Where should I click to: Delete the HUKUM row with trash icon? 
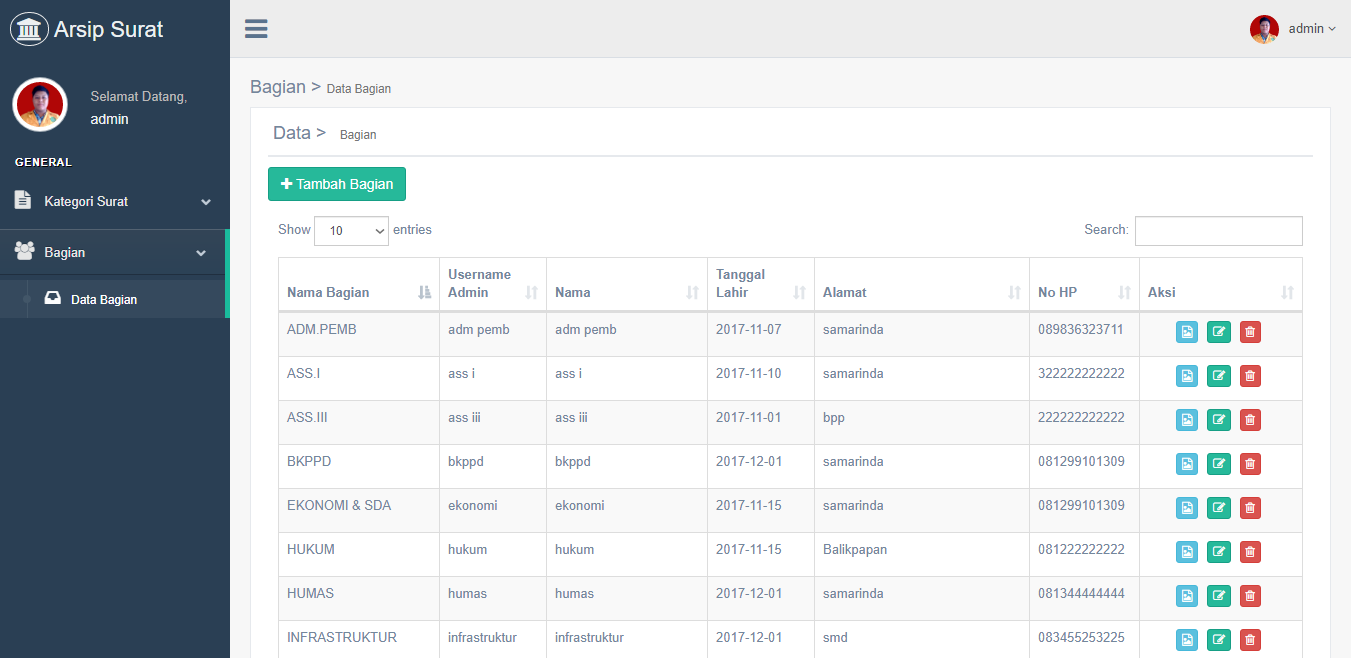1249,552
